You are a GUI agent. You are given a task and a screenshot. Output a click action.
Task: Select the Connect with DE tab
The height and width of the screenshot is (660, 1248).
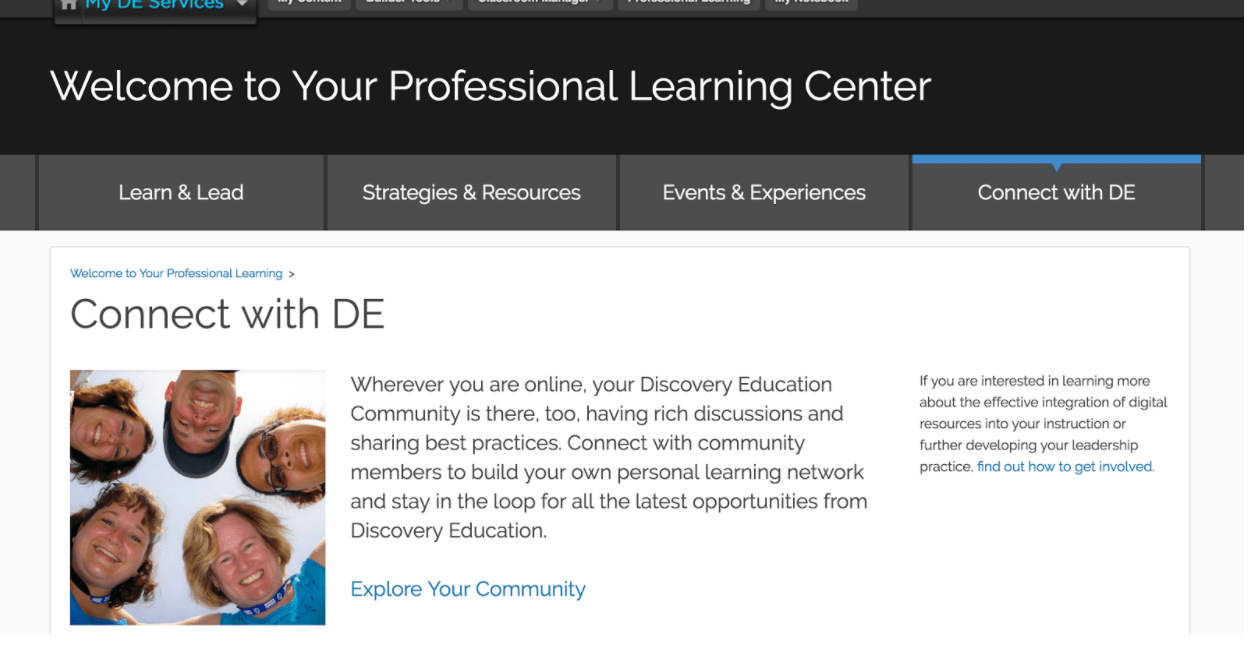click(x=1056, y=192)
